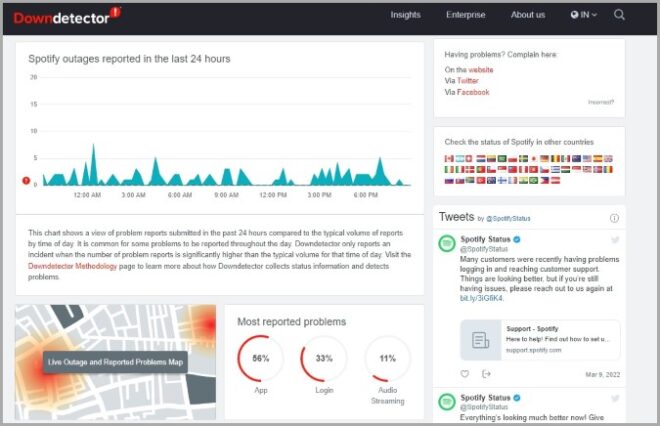Click the red question mark beside chart
This screenshot has width=660, height=426.
coord(26,181)
